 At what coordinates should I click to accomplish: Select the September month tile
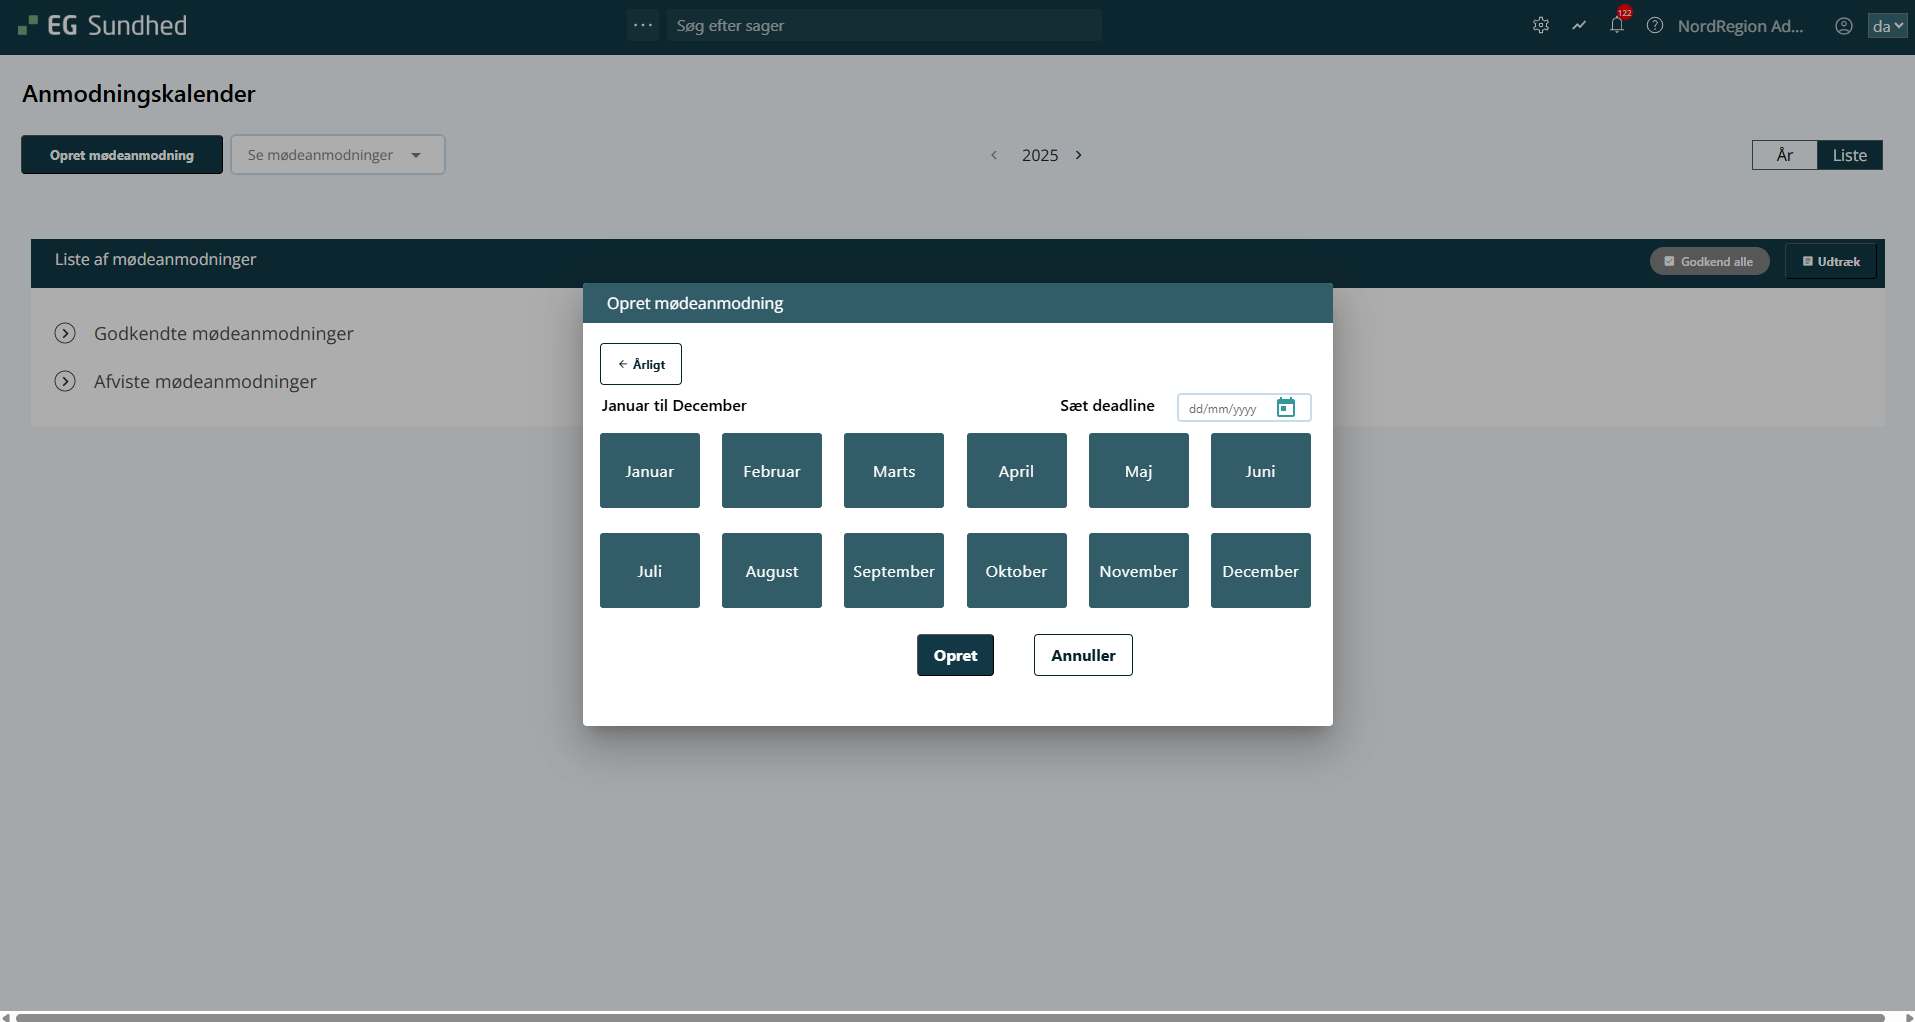coord(894,571)
